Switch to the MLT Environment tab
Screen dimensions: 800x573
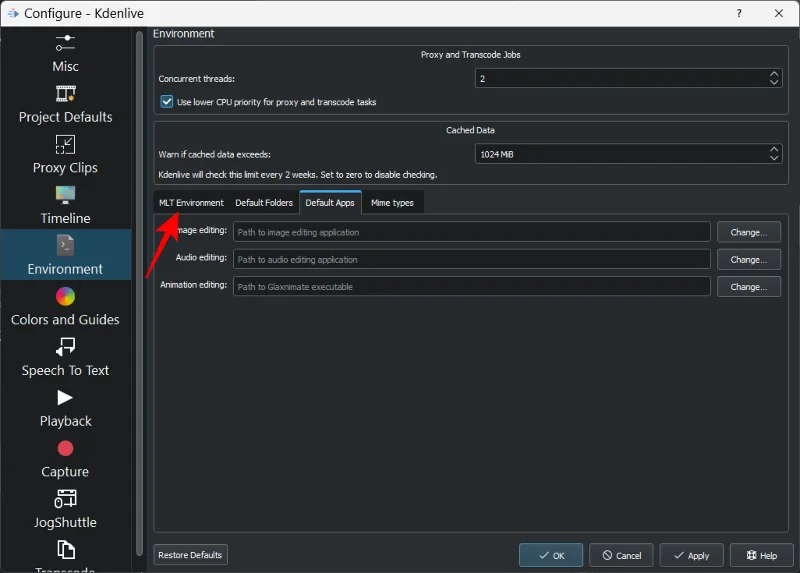pos(191,203)
